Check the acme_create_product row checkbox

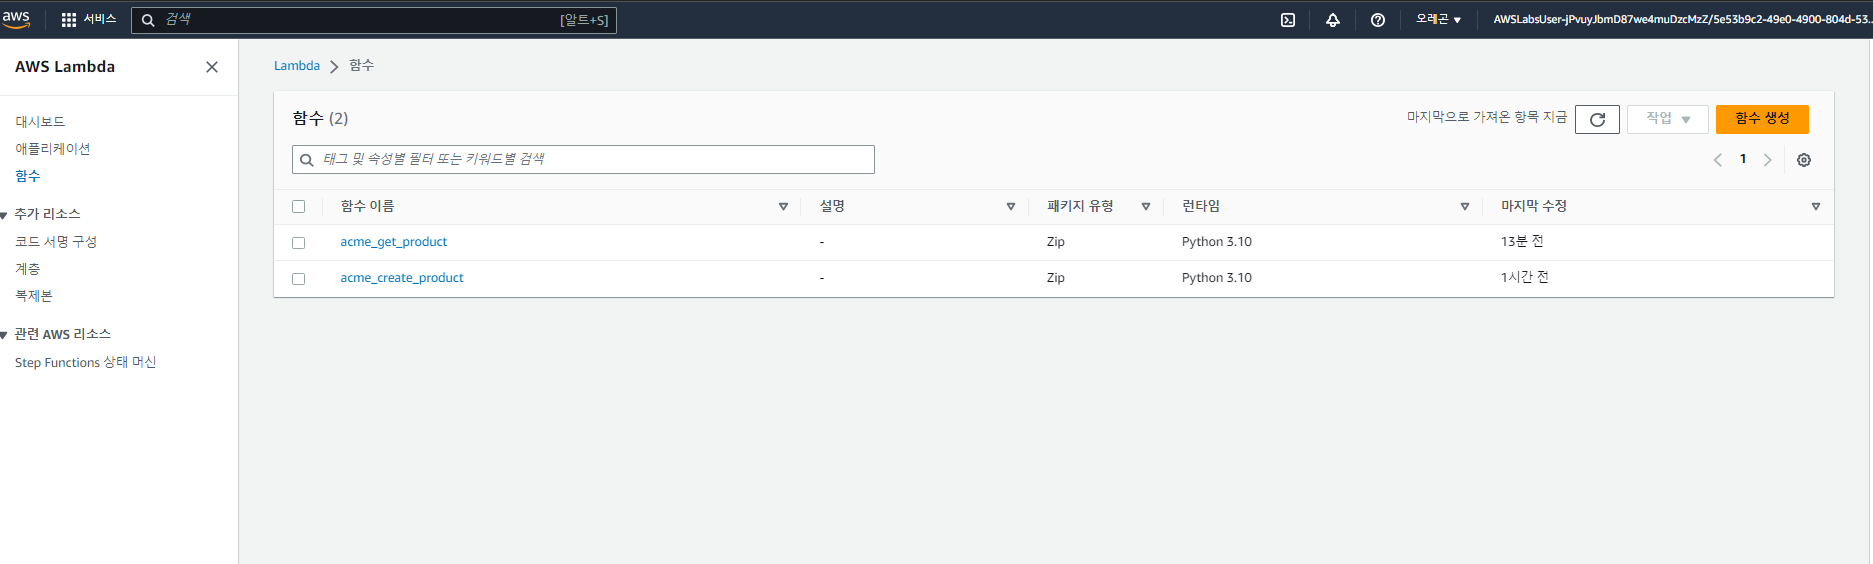(298, 279)
